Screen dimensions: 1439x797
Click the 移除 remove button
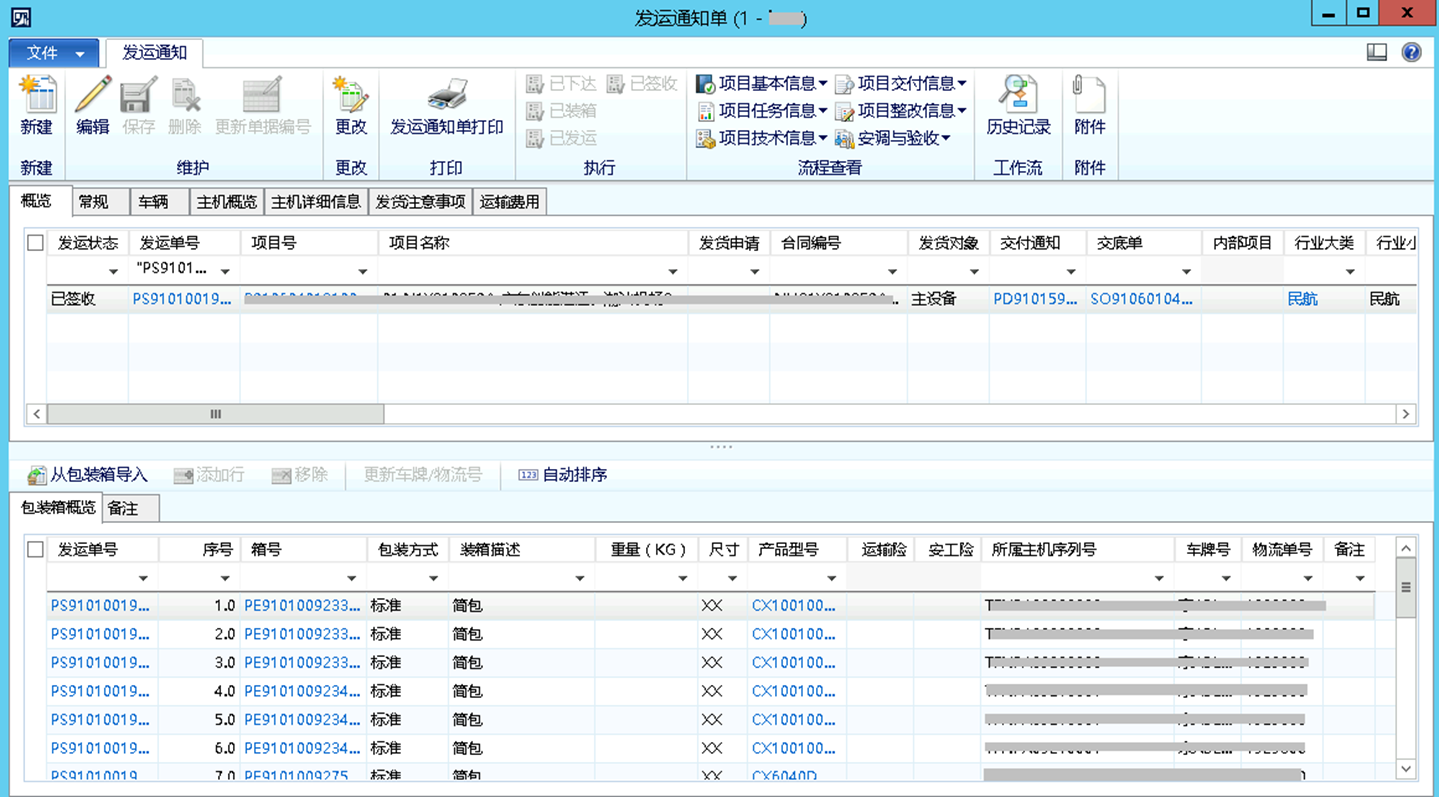300,475
